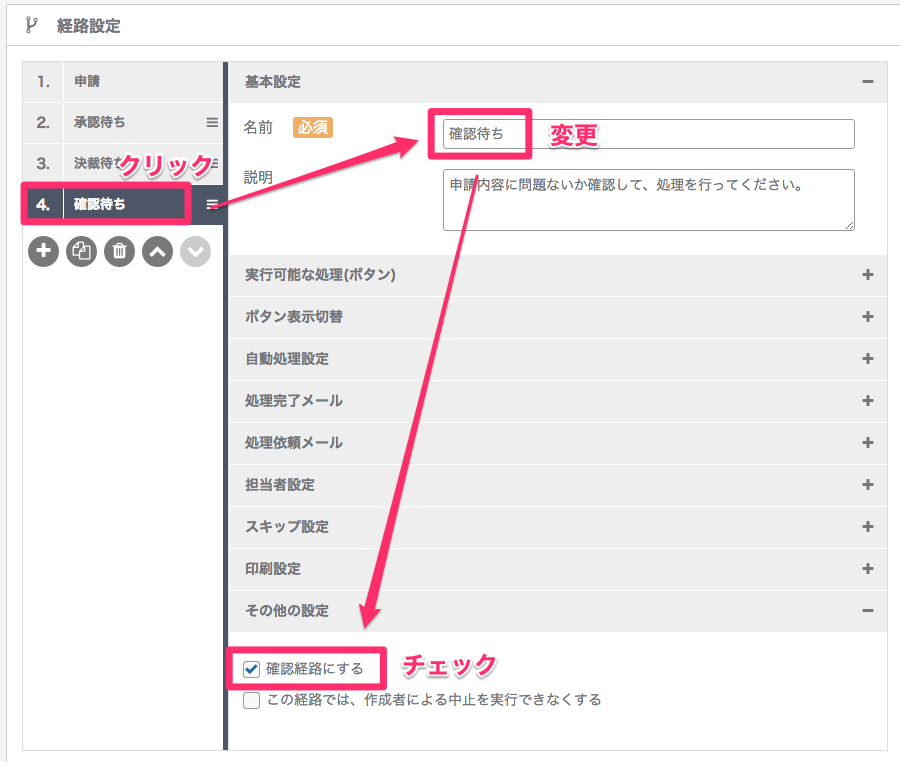Move route up with arrow icon
Image resolution: width=900 pixels, height=762 pixels.
[158, 251]
